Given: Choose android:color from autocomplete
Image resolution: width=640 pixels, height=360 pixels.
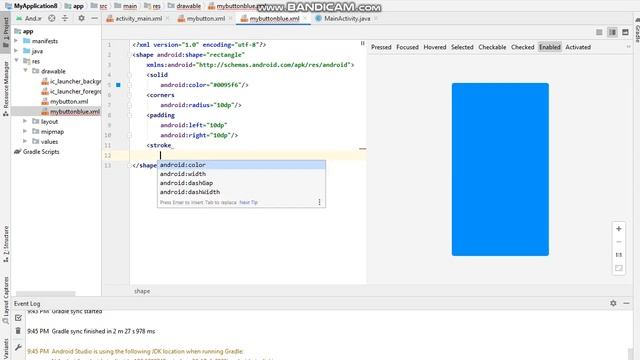Looking at the screenshot, I should pyautogui.click(x=241, y=165).
